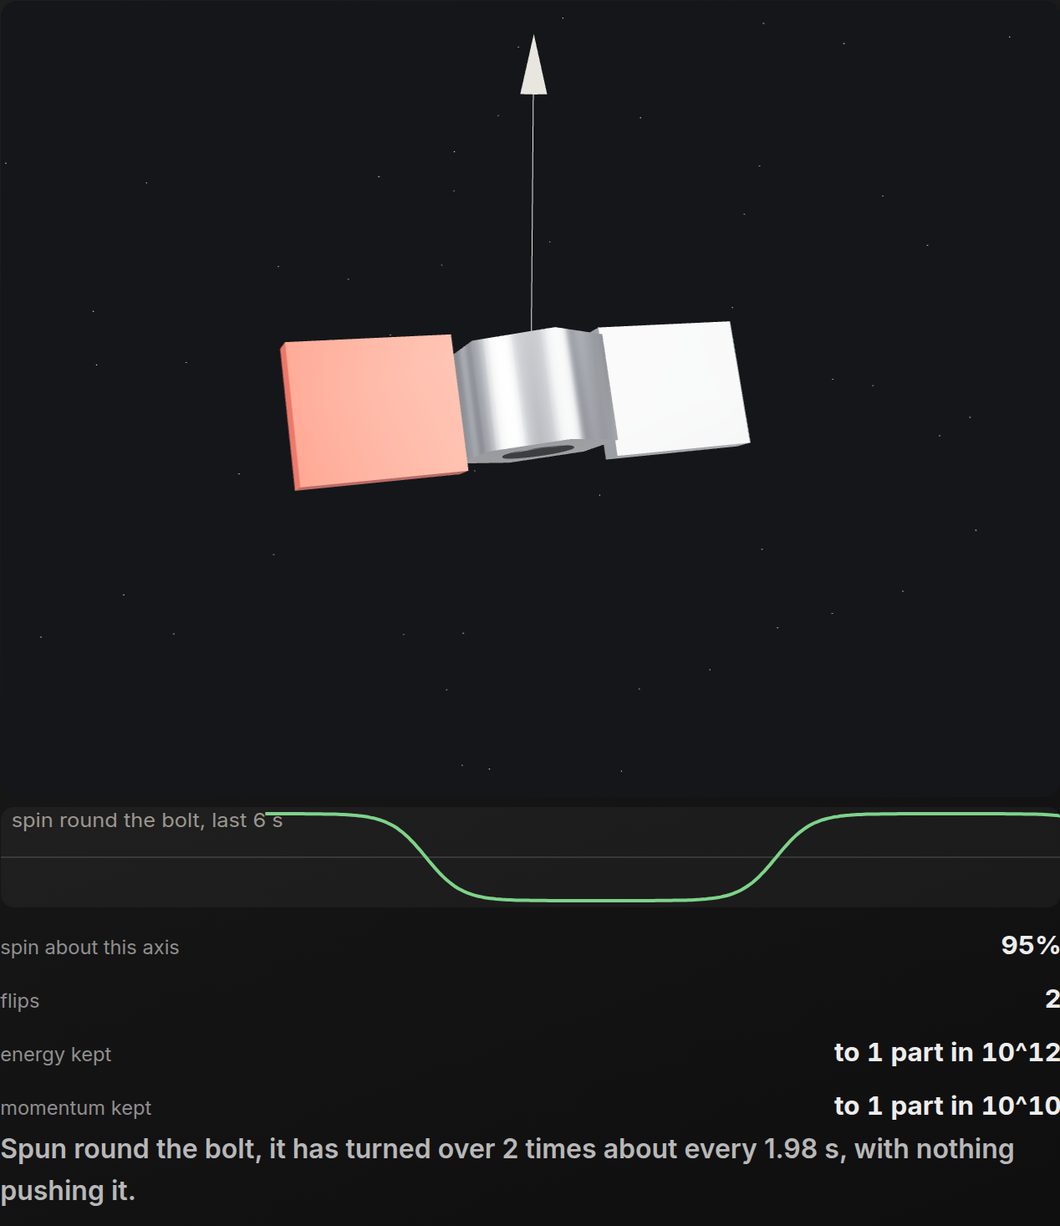Click the green spin curve in the graph

click(662, 857)
